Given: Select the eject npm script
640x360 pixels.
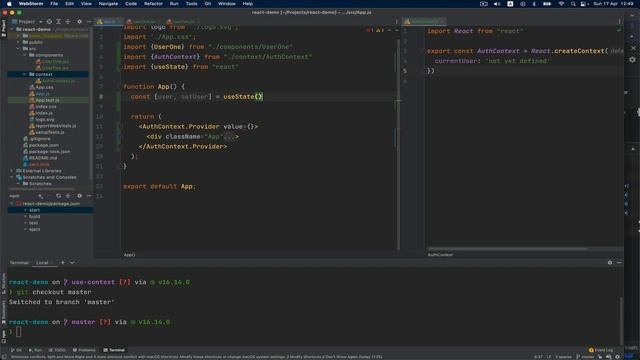Looking at the screenshot, I should pos(34,229).
